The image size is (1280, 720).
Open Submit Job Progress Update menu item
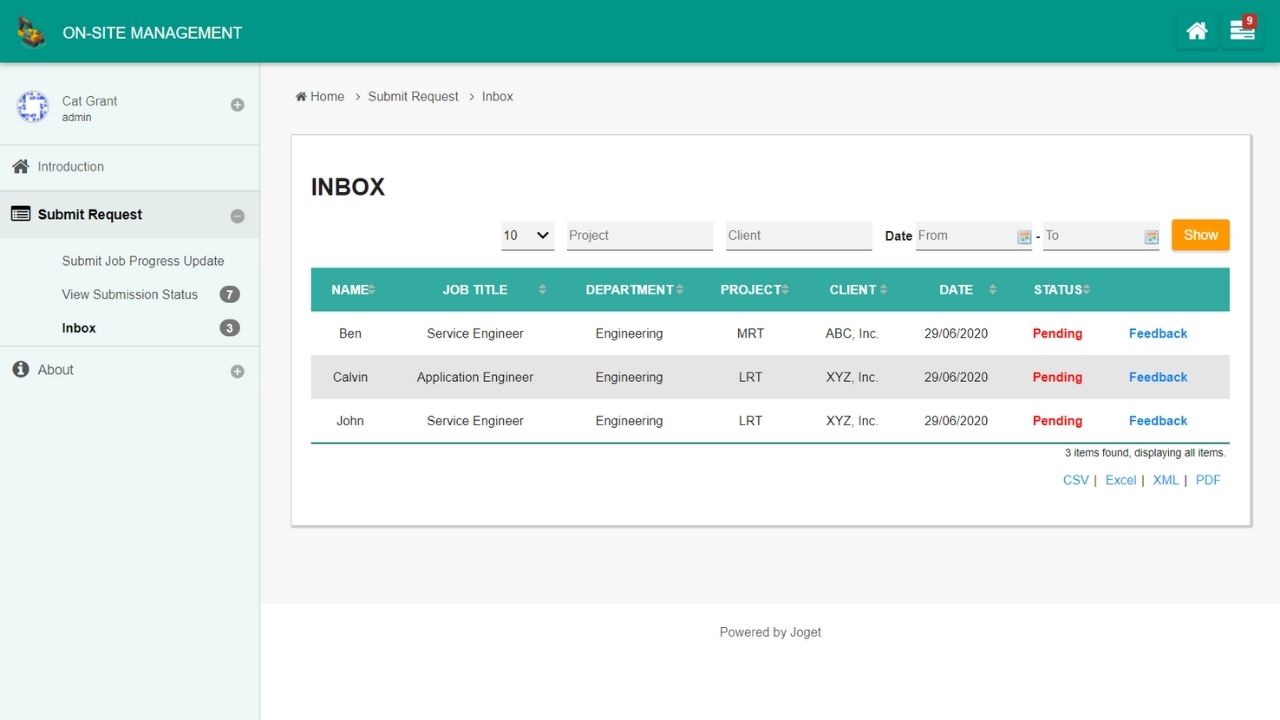point(143,261)
